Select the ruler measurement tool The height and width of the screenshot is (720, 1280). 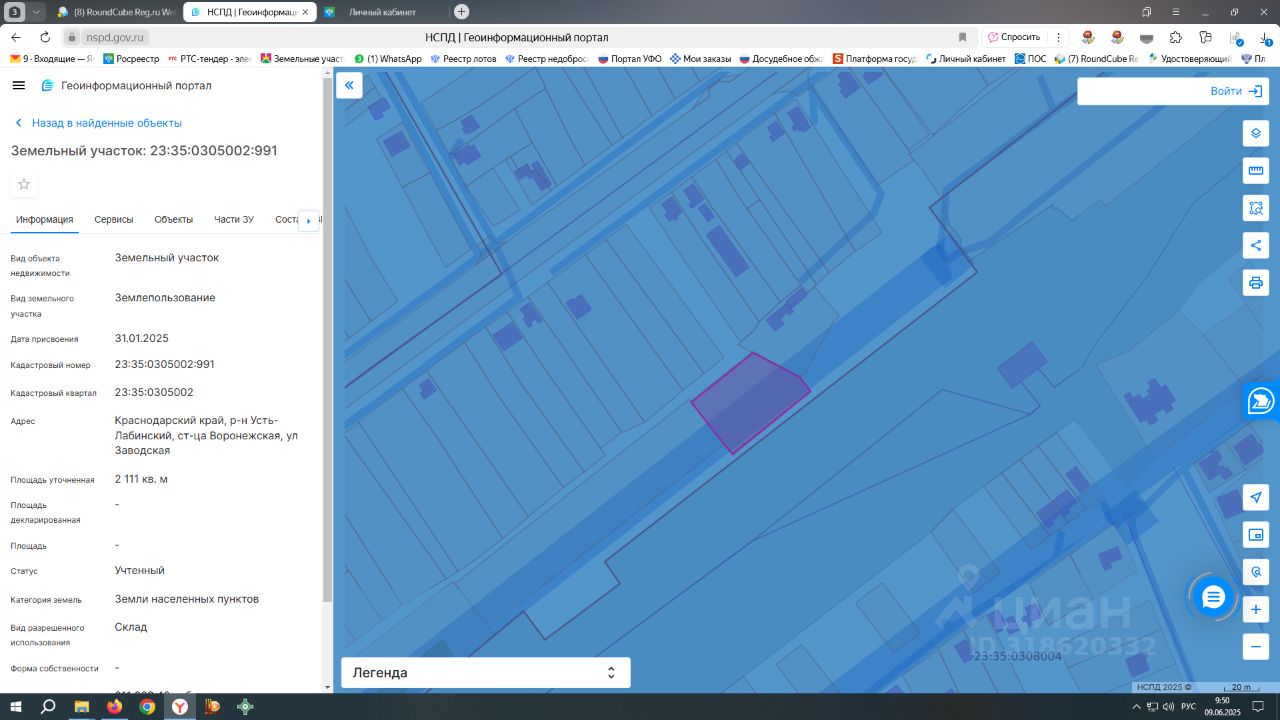[x=1256, y=170]
